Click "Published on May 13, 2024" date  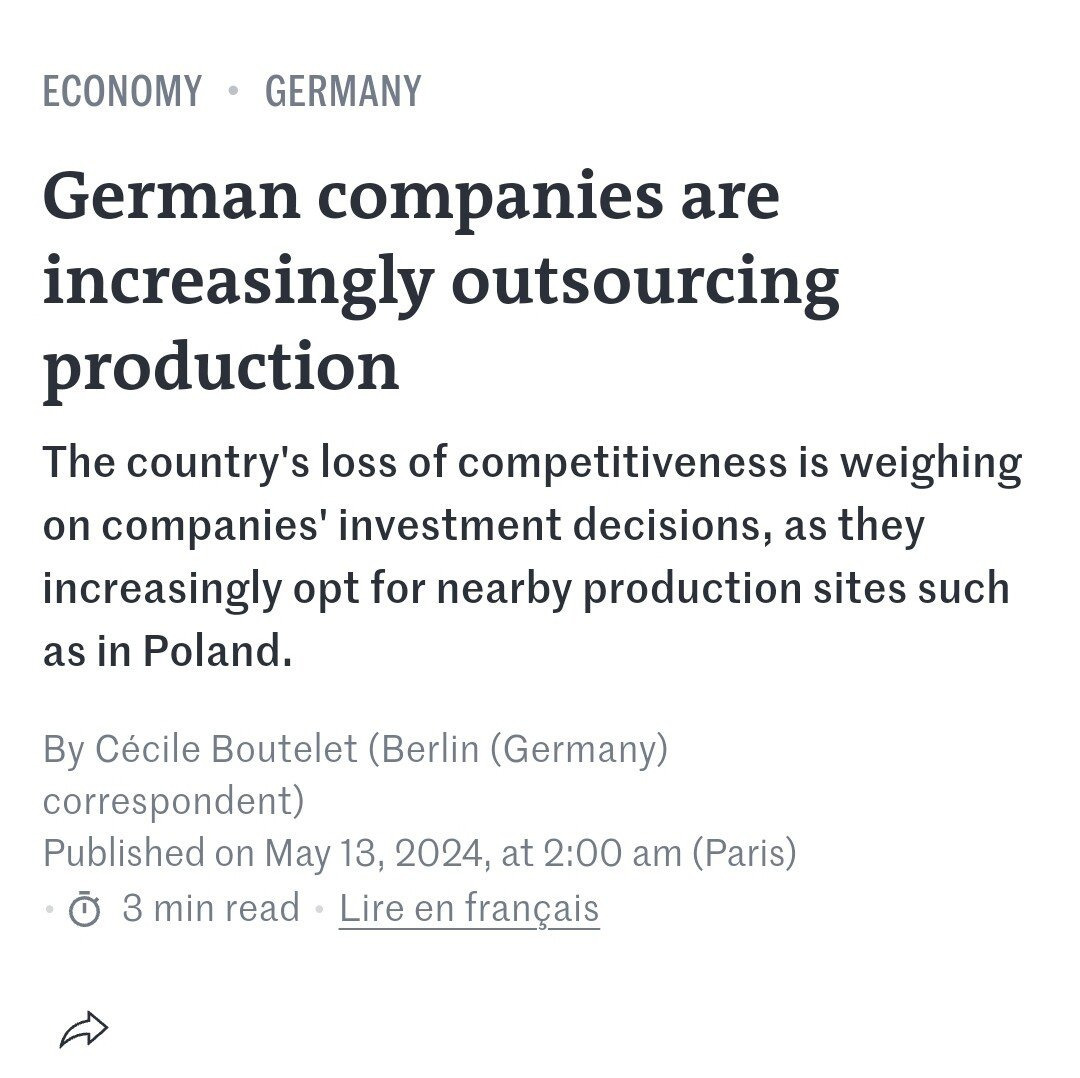pyautogui.click(x=264, y=854)
